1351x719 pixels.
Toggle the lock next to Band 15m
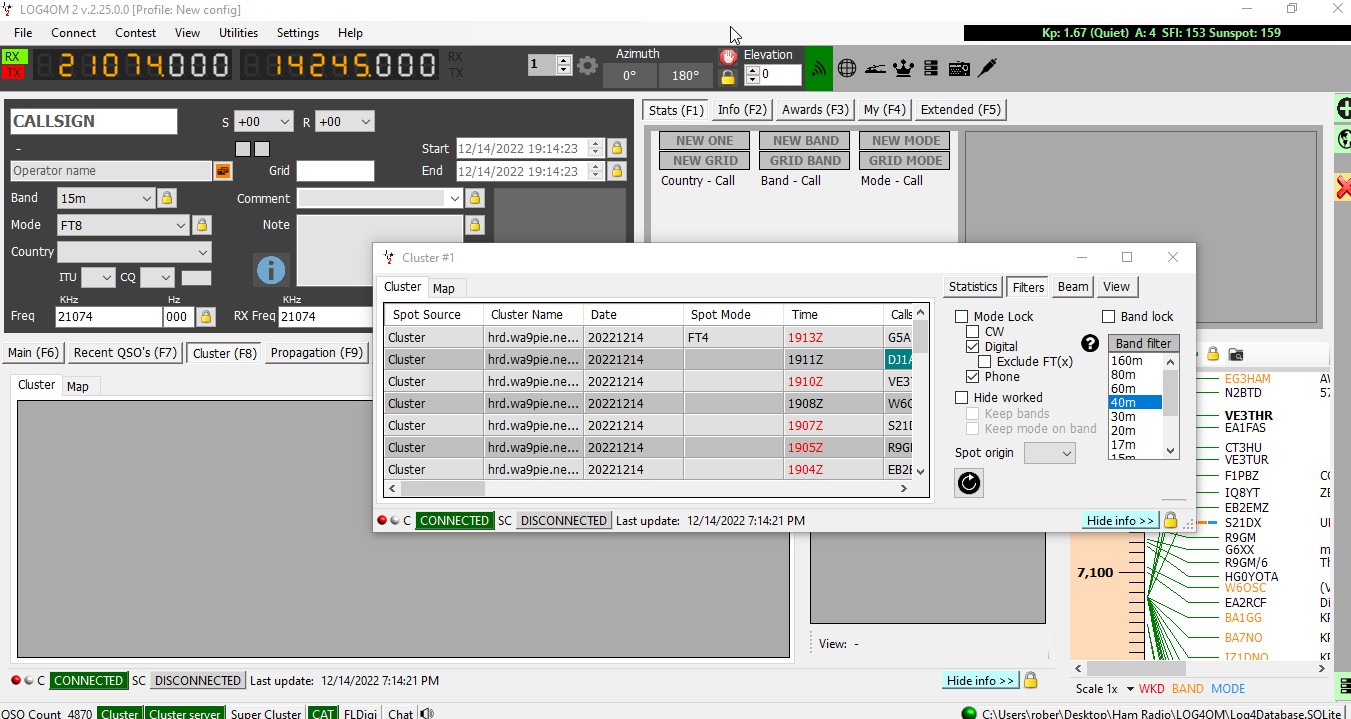coord(167,198)
